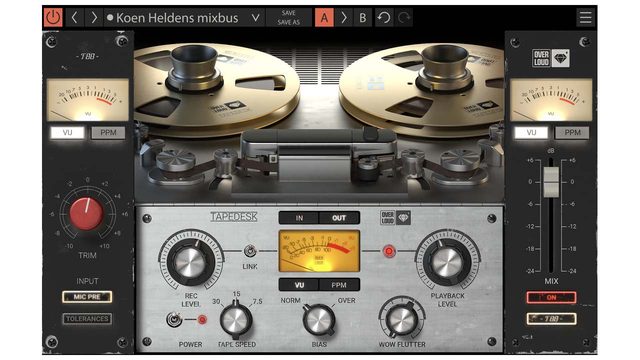Click the Overloud logo on tape desk
This screenshot has width=640, height=360.
395,218
